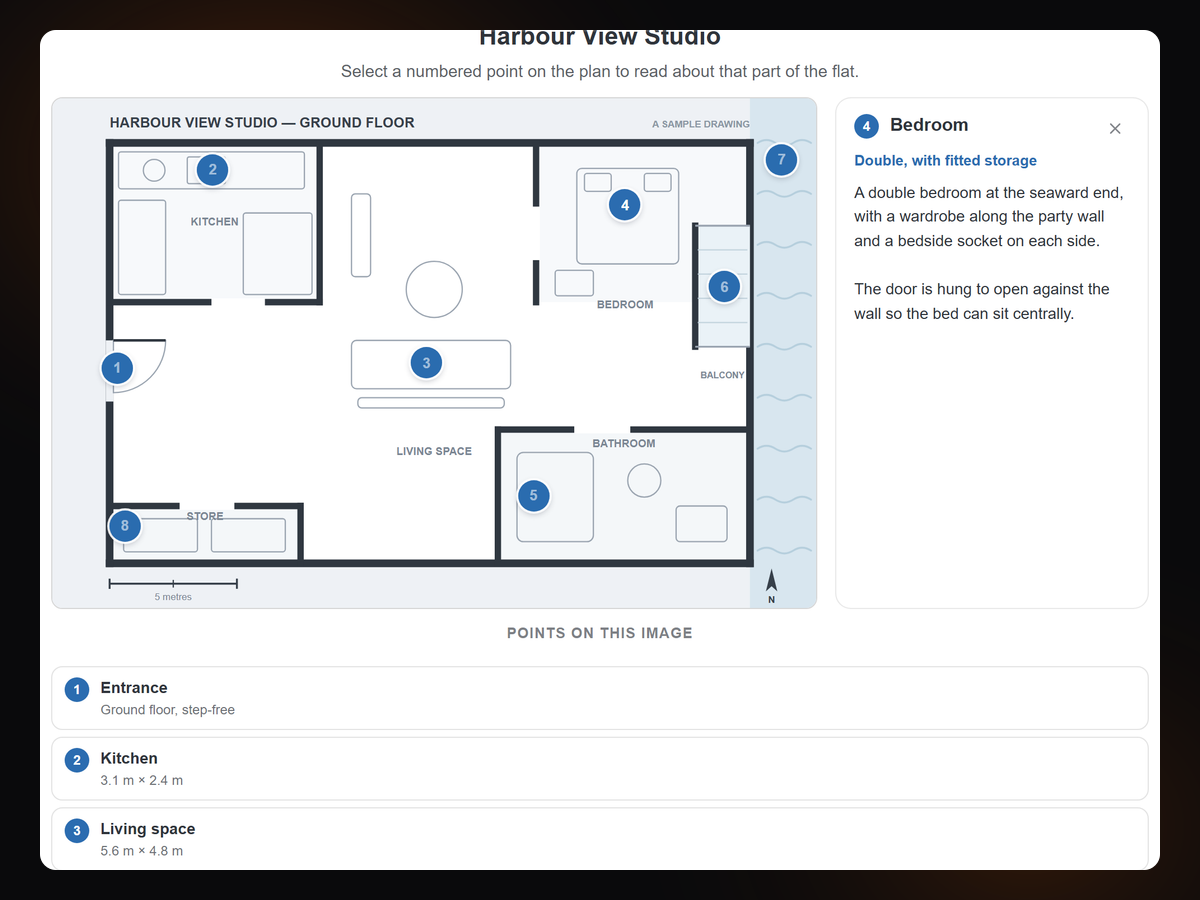
Task: Select hotspot 2 in the kitchen
Action: pos(212,170)
